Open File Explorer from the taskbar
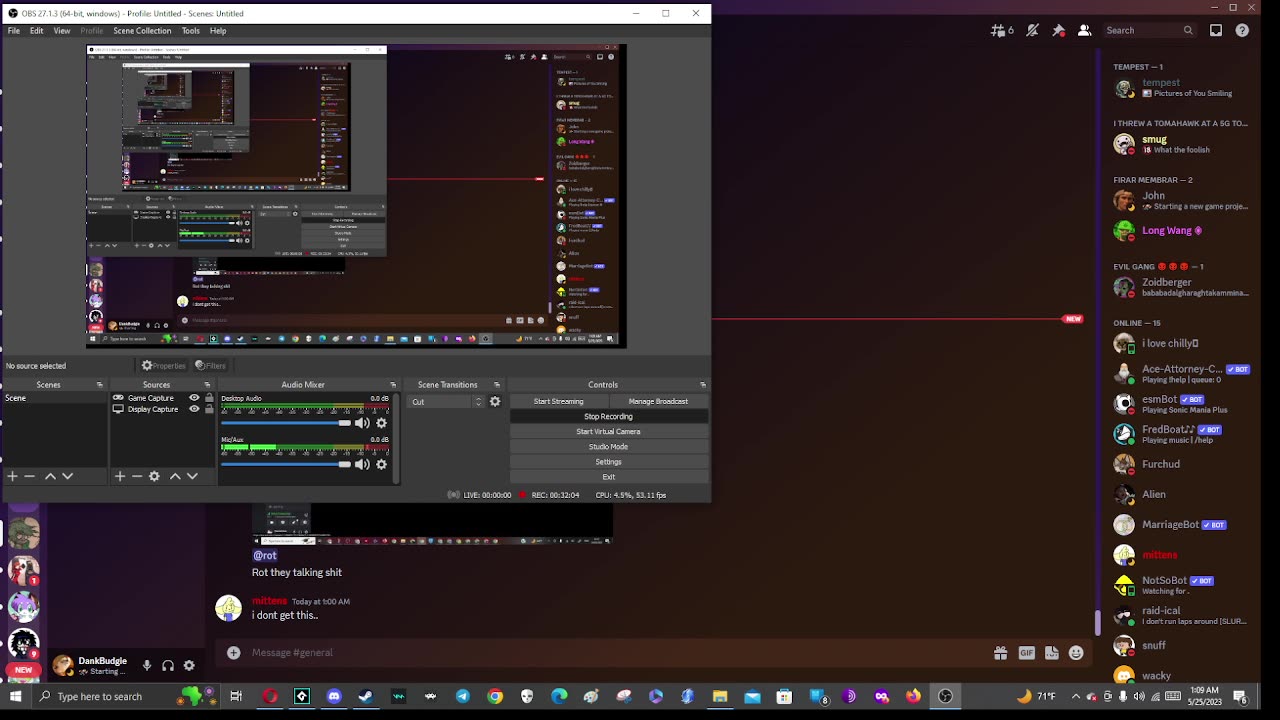Screen dimensions: 1280x720 point(720,696)
